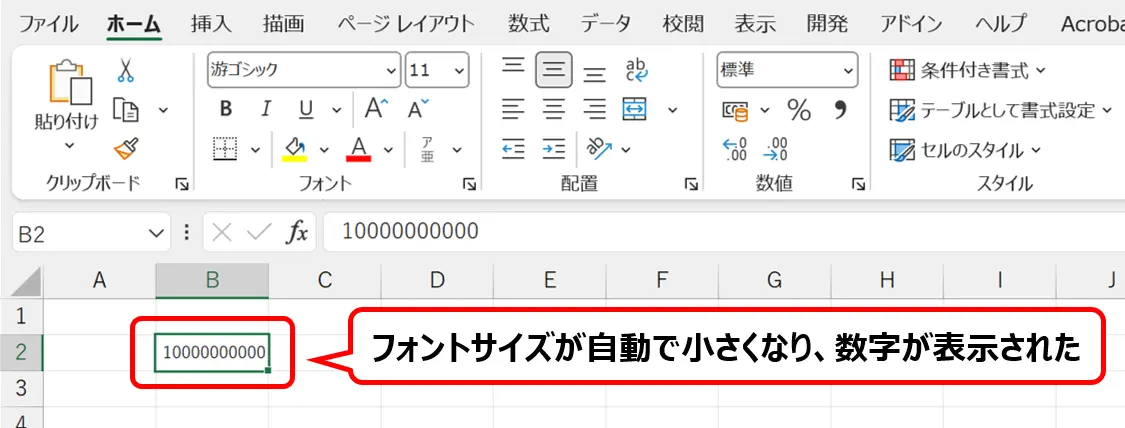This screenshot has height=428, width=1125.
Task: Open number format 標準 dropdown
Action: (x=849, y=70)
